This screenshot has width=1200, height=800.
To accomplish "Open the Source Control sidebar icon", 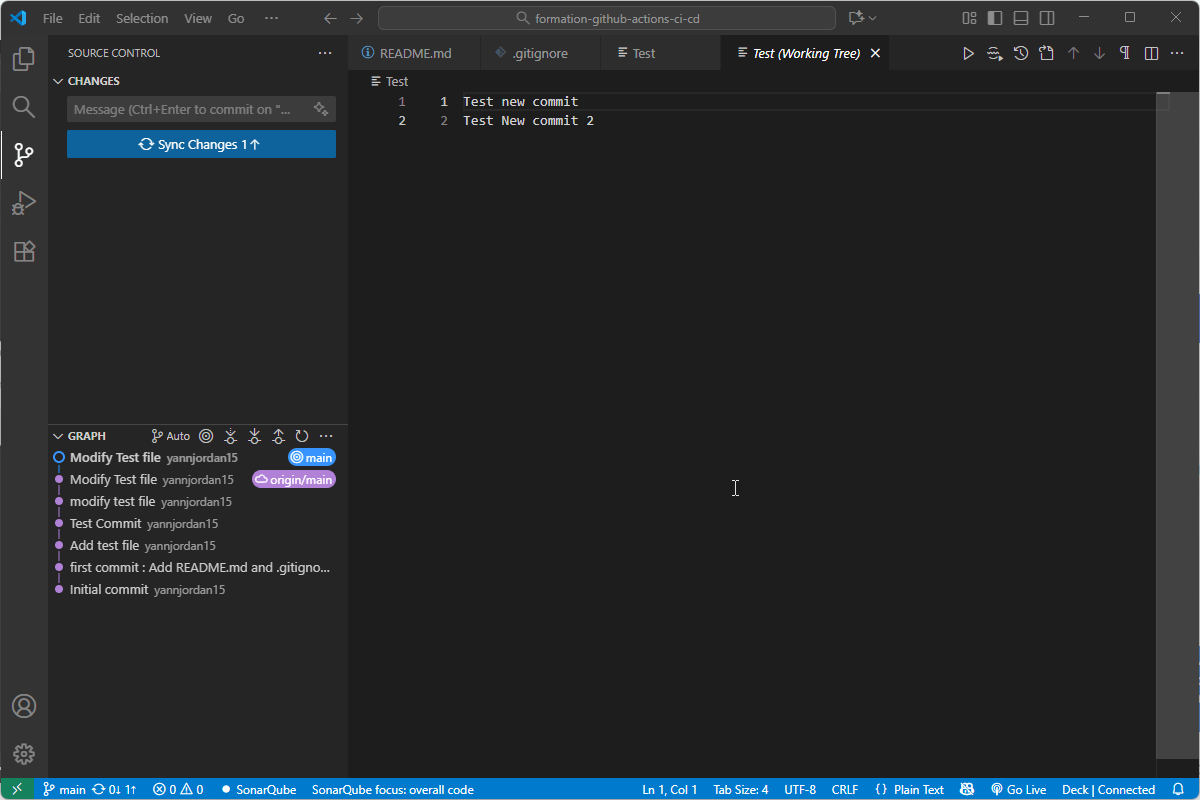I will click(x=23, y=155).
